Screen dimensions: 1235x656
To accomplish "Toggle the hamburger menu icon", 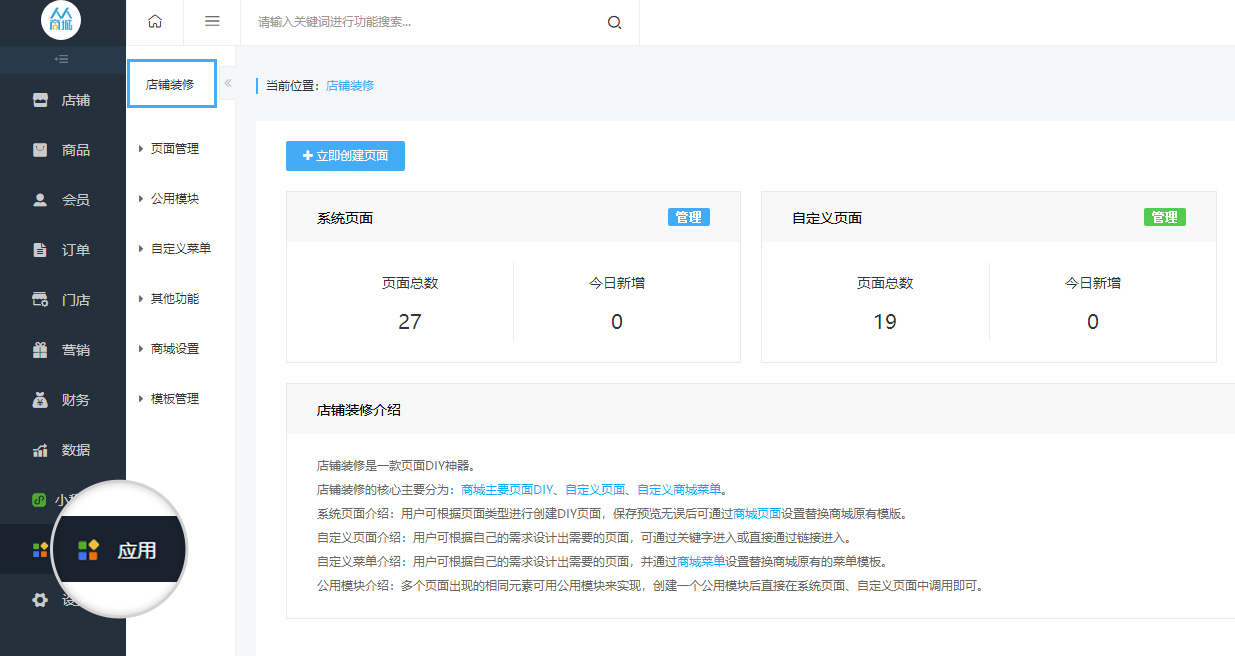I will (x=212, y=22).
